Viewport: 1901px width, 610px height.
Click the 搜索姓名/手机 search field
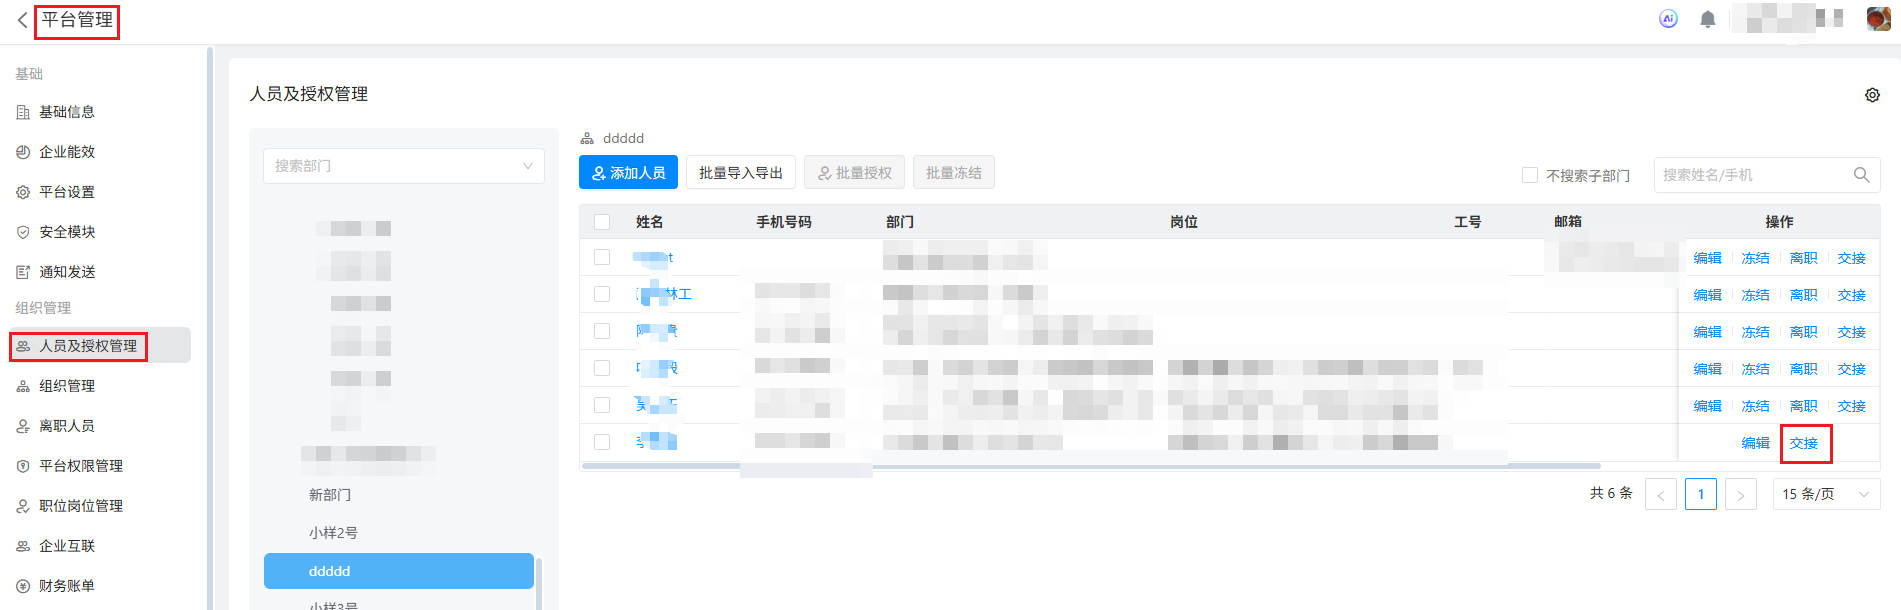(1750, 175)
